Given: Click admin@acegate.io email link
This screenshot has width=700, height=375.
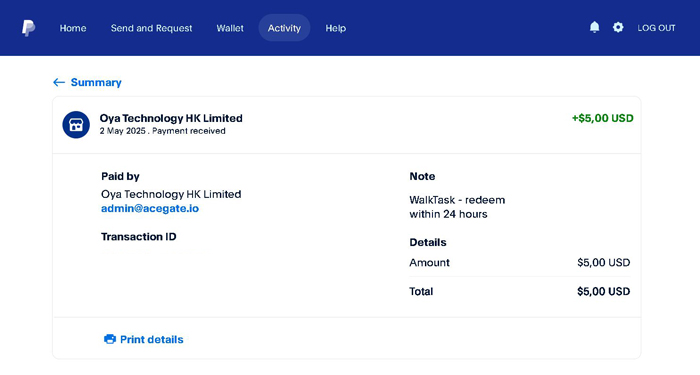Looking at the screenshot, I should click(x=150, y=208).
